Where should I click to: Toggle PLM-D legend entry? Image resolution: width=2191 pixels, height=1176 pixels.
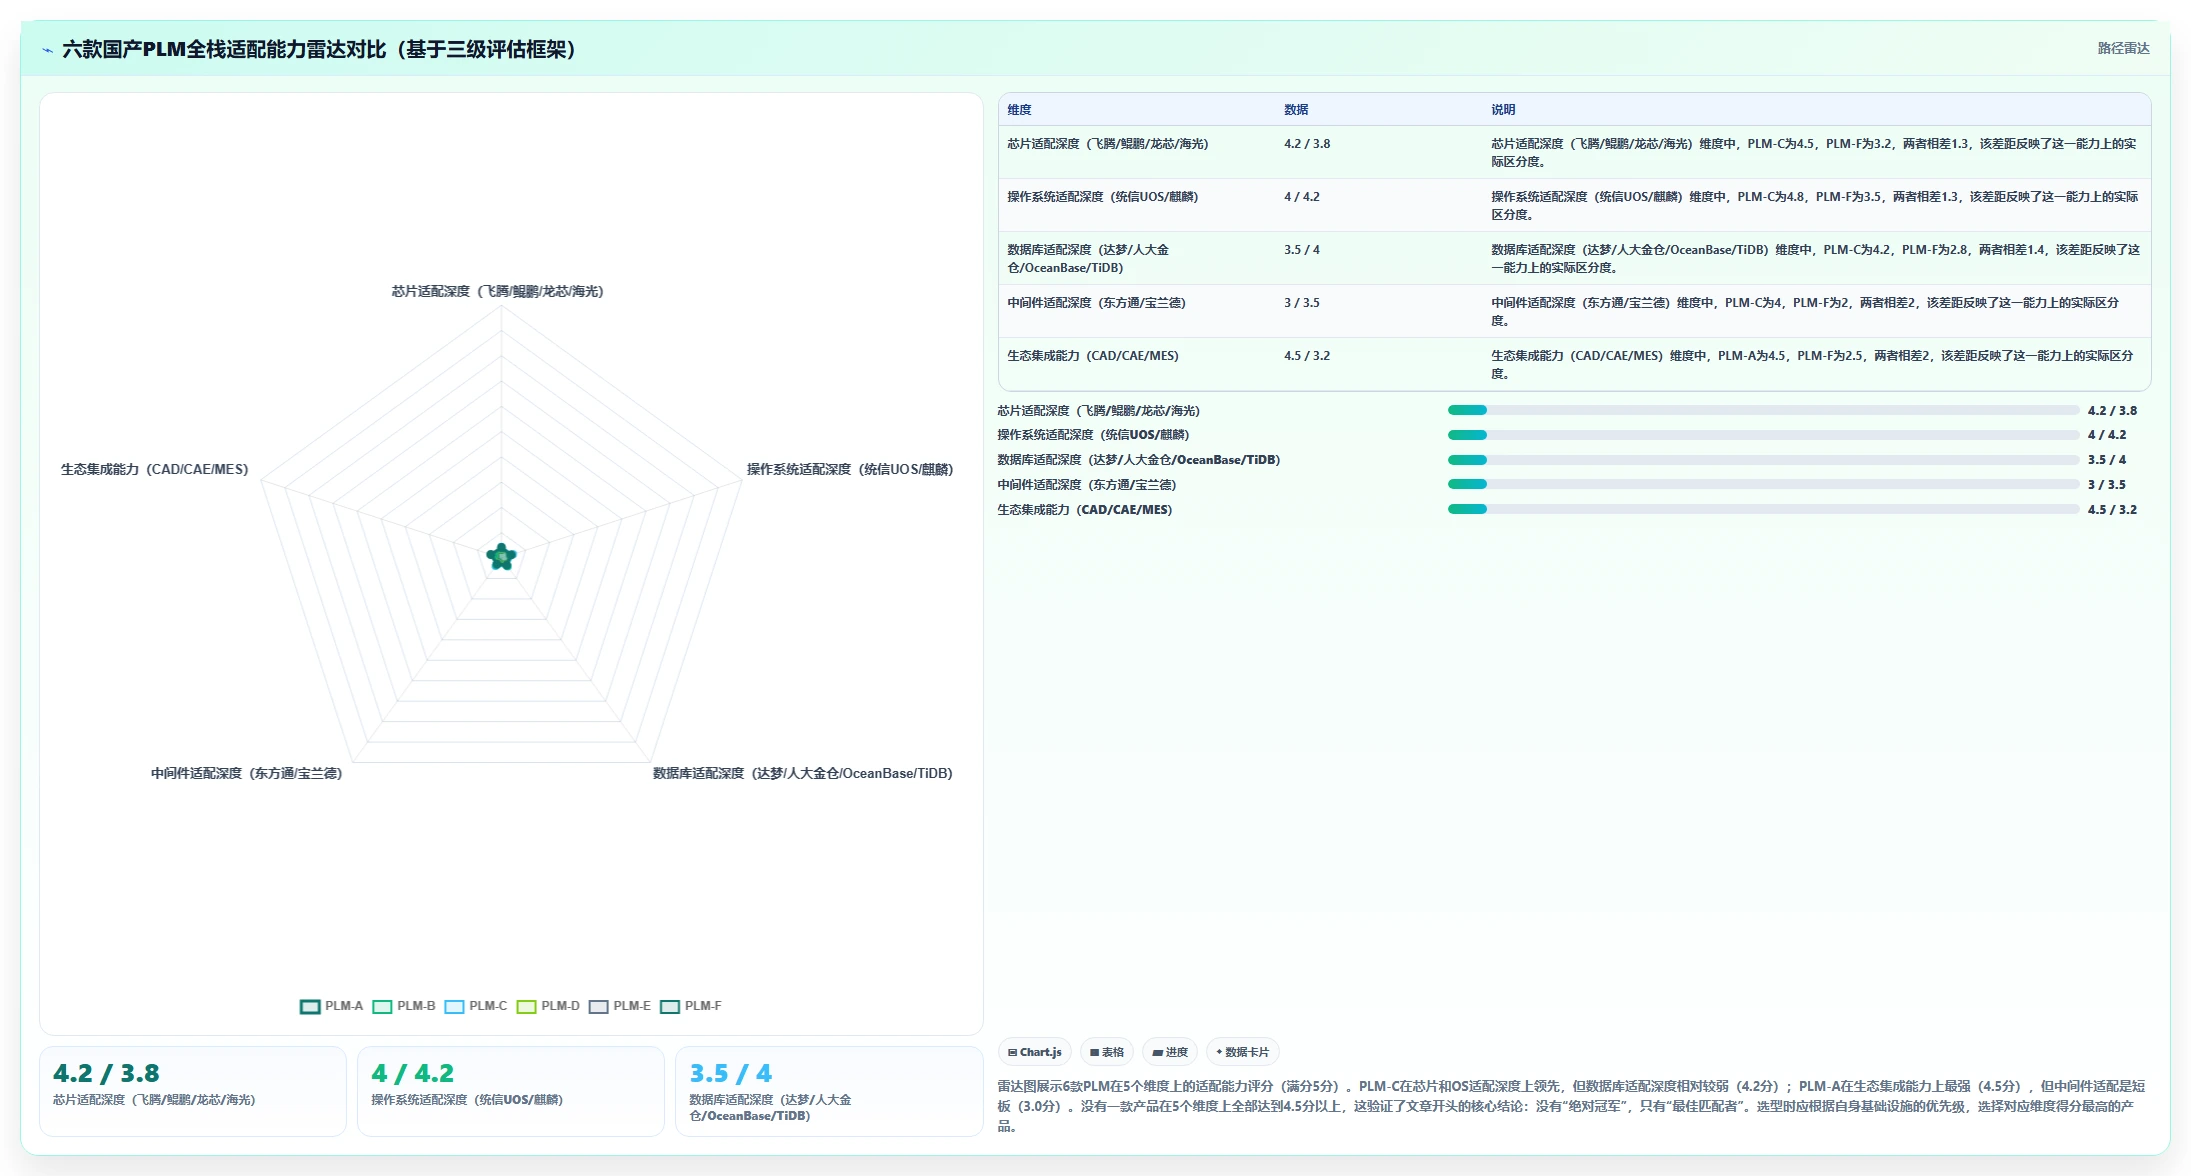[x=548, y=1006]
